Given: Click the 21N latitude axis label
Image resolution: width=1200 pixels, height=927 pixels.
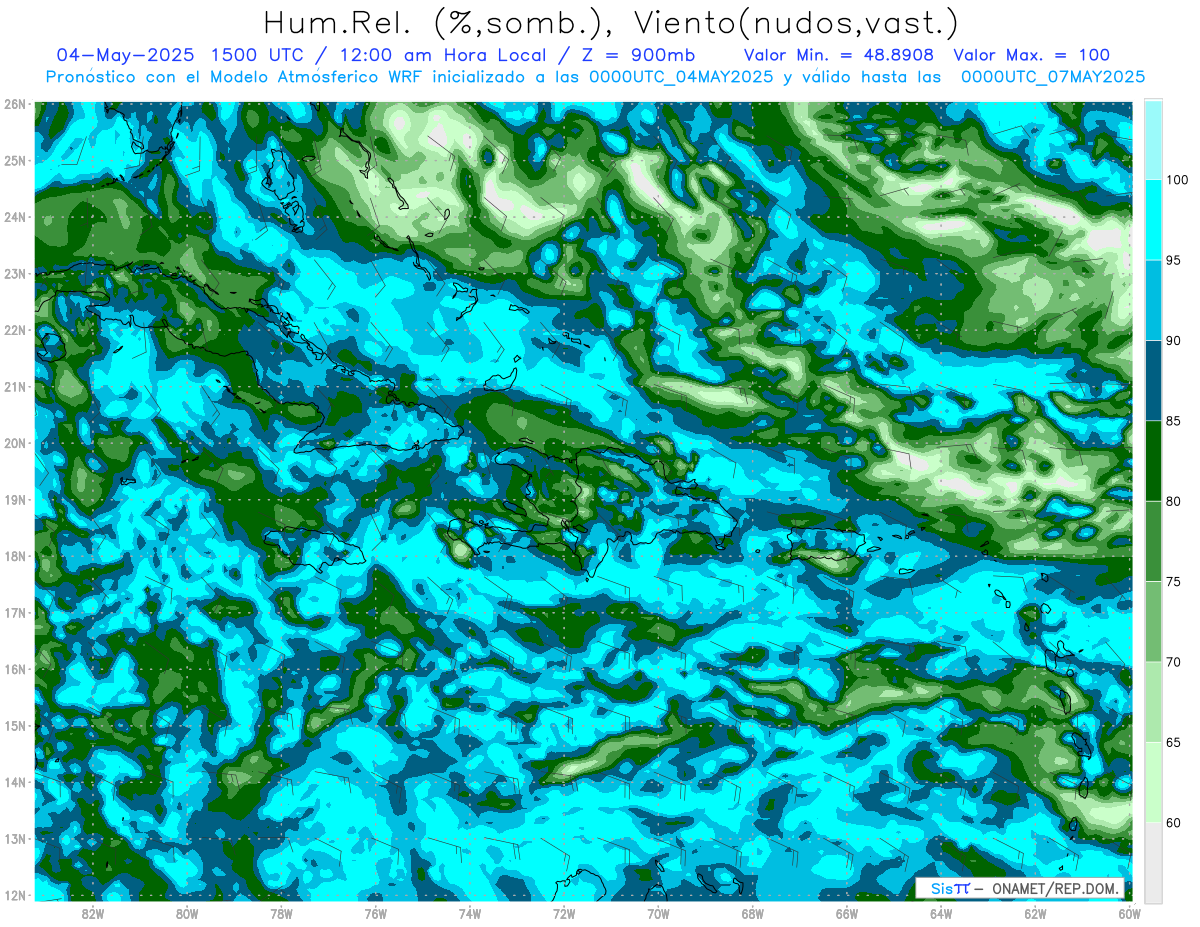Looking at the screenshot, I should pos(14,386).
